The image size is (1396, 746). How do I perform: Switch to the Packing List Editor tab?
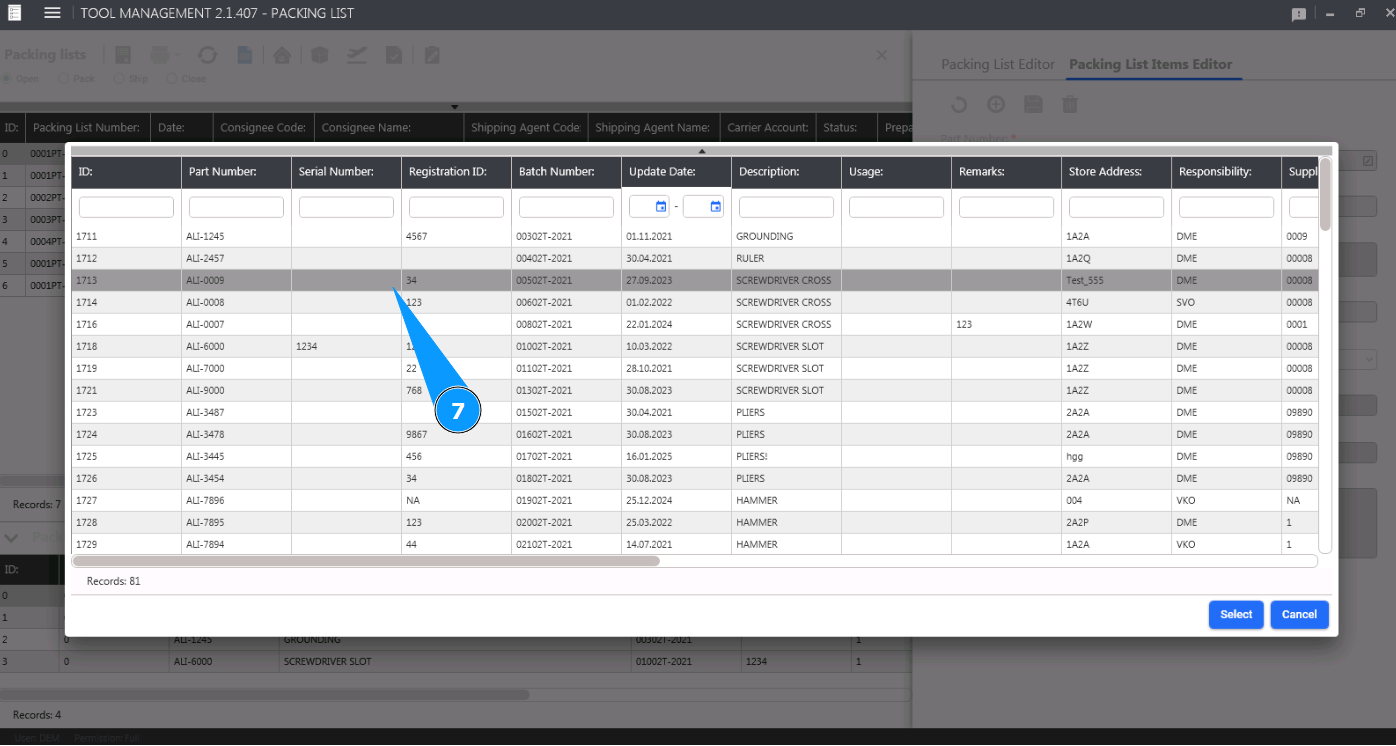(998, 64)
